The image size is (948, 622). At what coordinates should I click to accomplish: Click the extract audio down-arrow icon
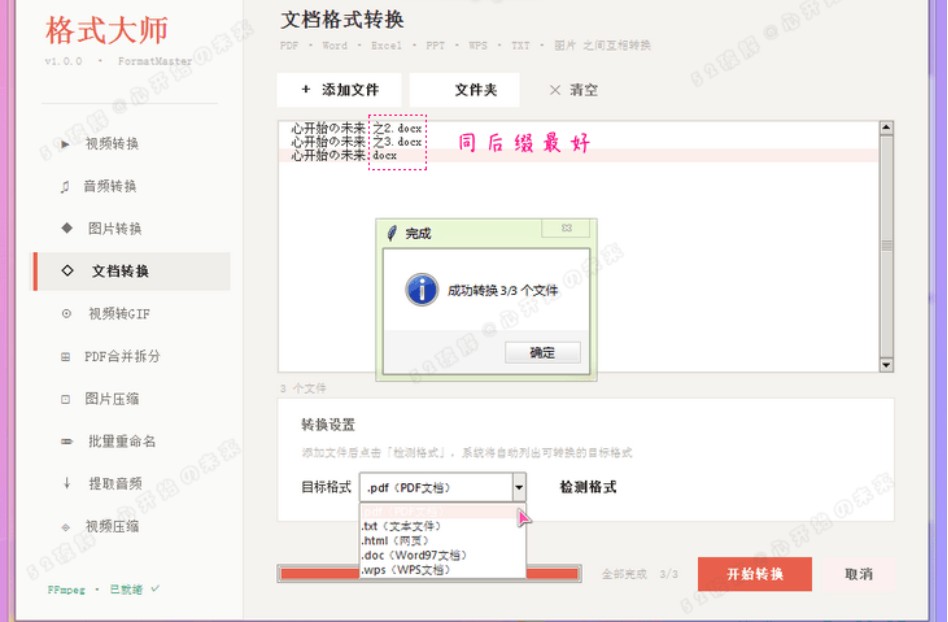(67, 483)
